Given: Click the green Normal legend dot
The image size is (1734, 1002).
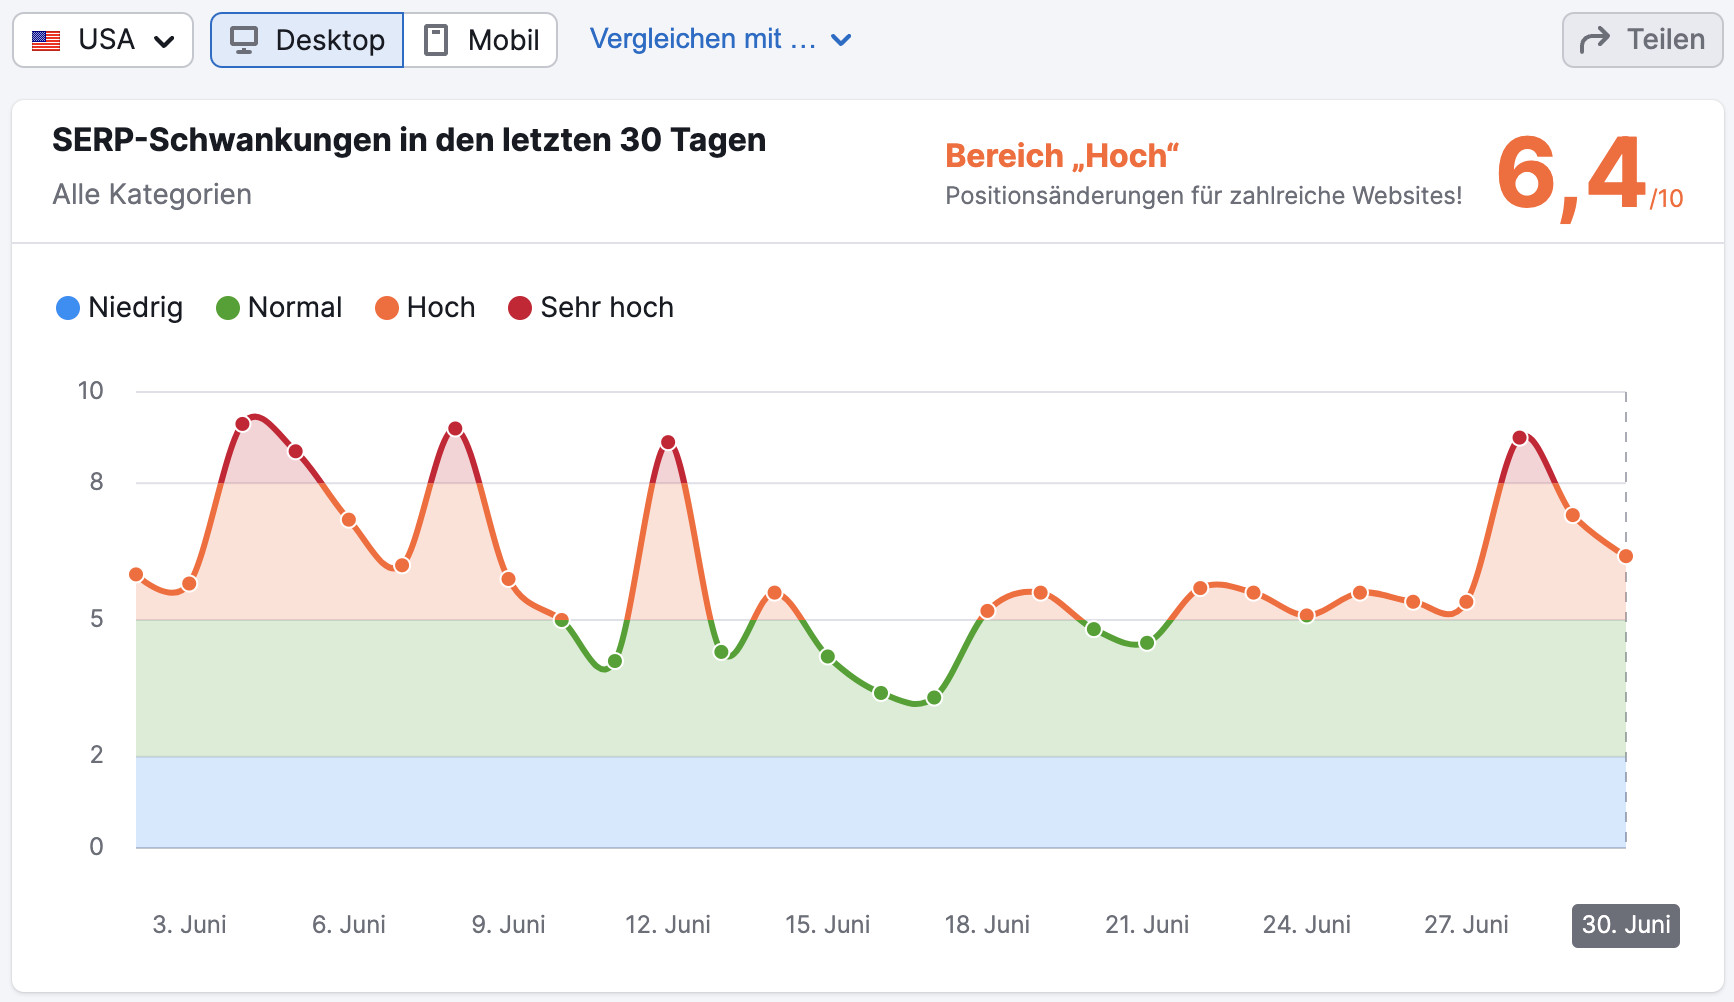Looking at the screenshot, I should coord(226,308).
